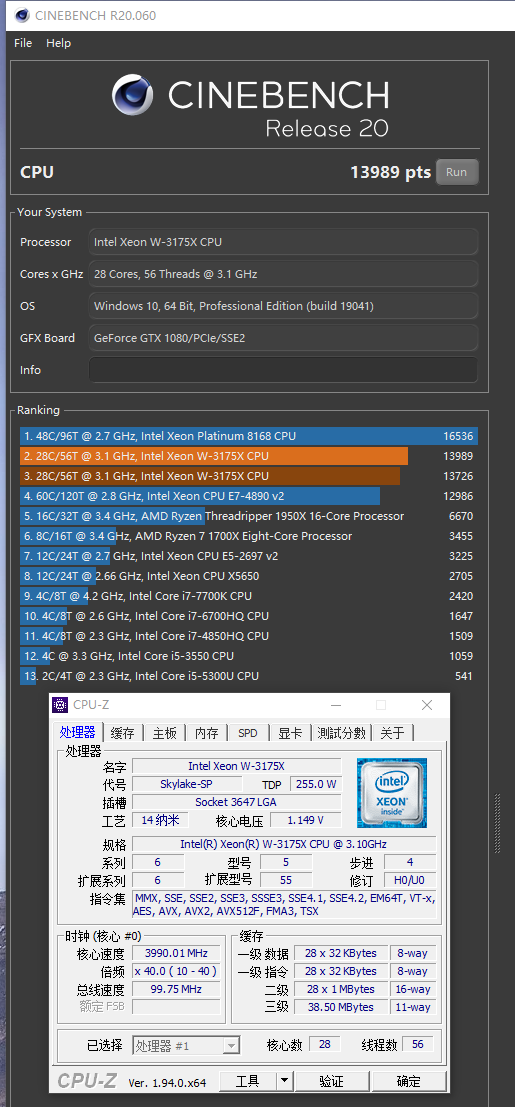Click the 核心电压 value 1.149 V
Viewport: 515px width, 1107px height.
306,820
